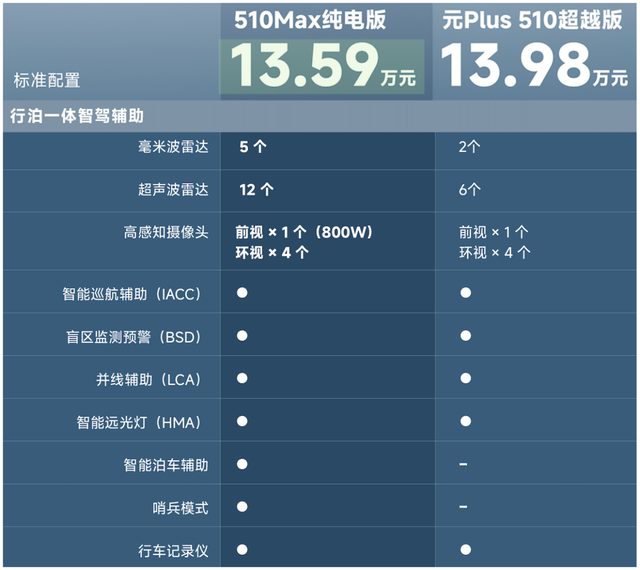640x570 pixels.
Task: Click 环视 × 4 个 in 元Plus column
Action: (x=495, y=253)
